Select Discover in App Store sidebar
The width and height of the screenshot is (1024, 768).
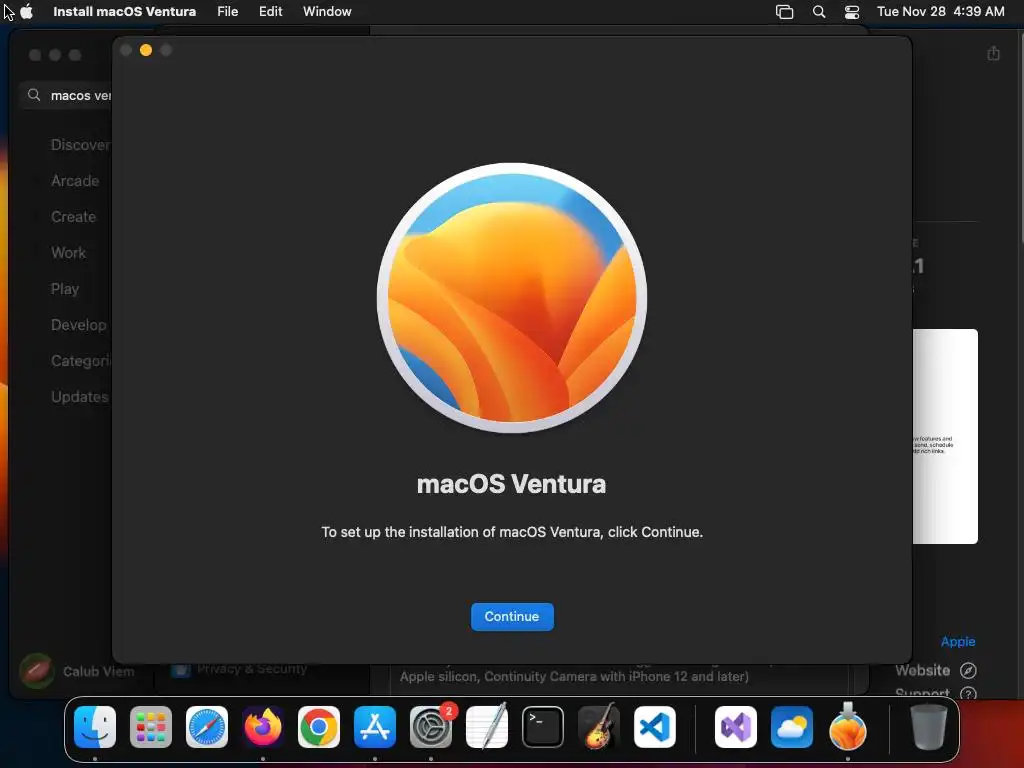(x=80, y=145)
